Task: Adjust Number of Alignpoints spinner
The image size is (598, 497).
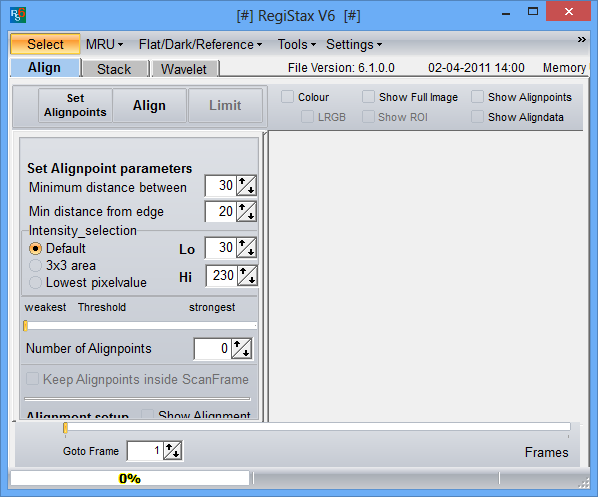Action: [x=241, y=348]
